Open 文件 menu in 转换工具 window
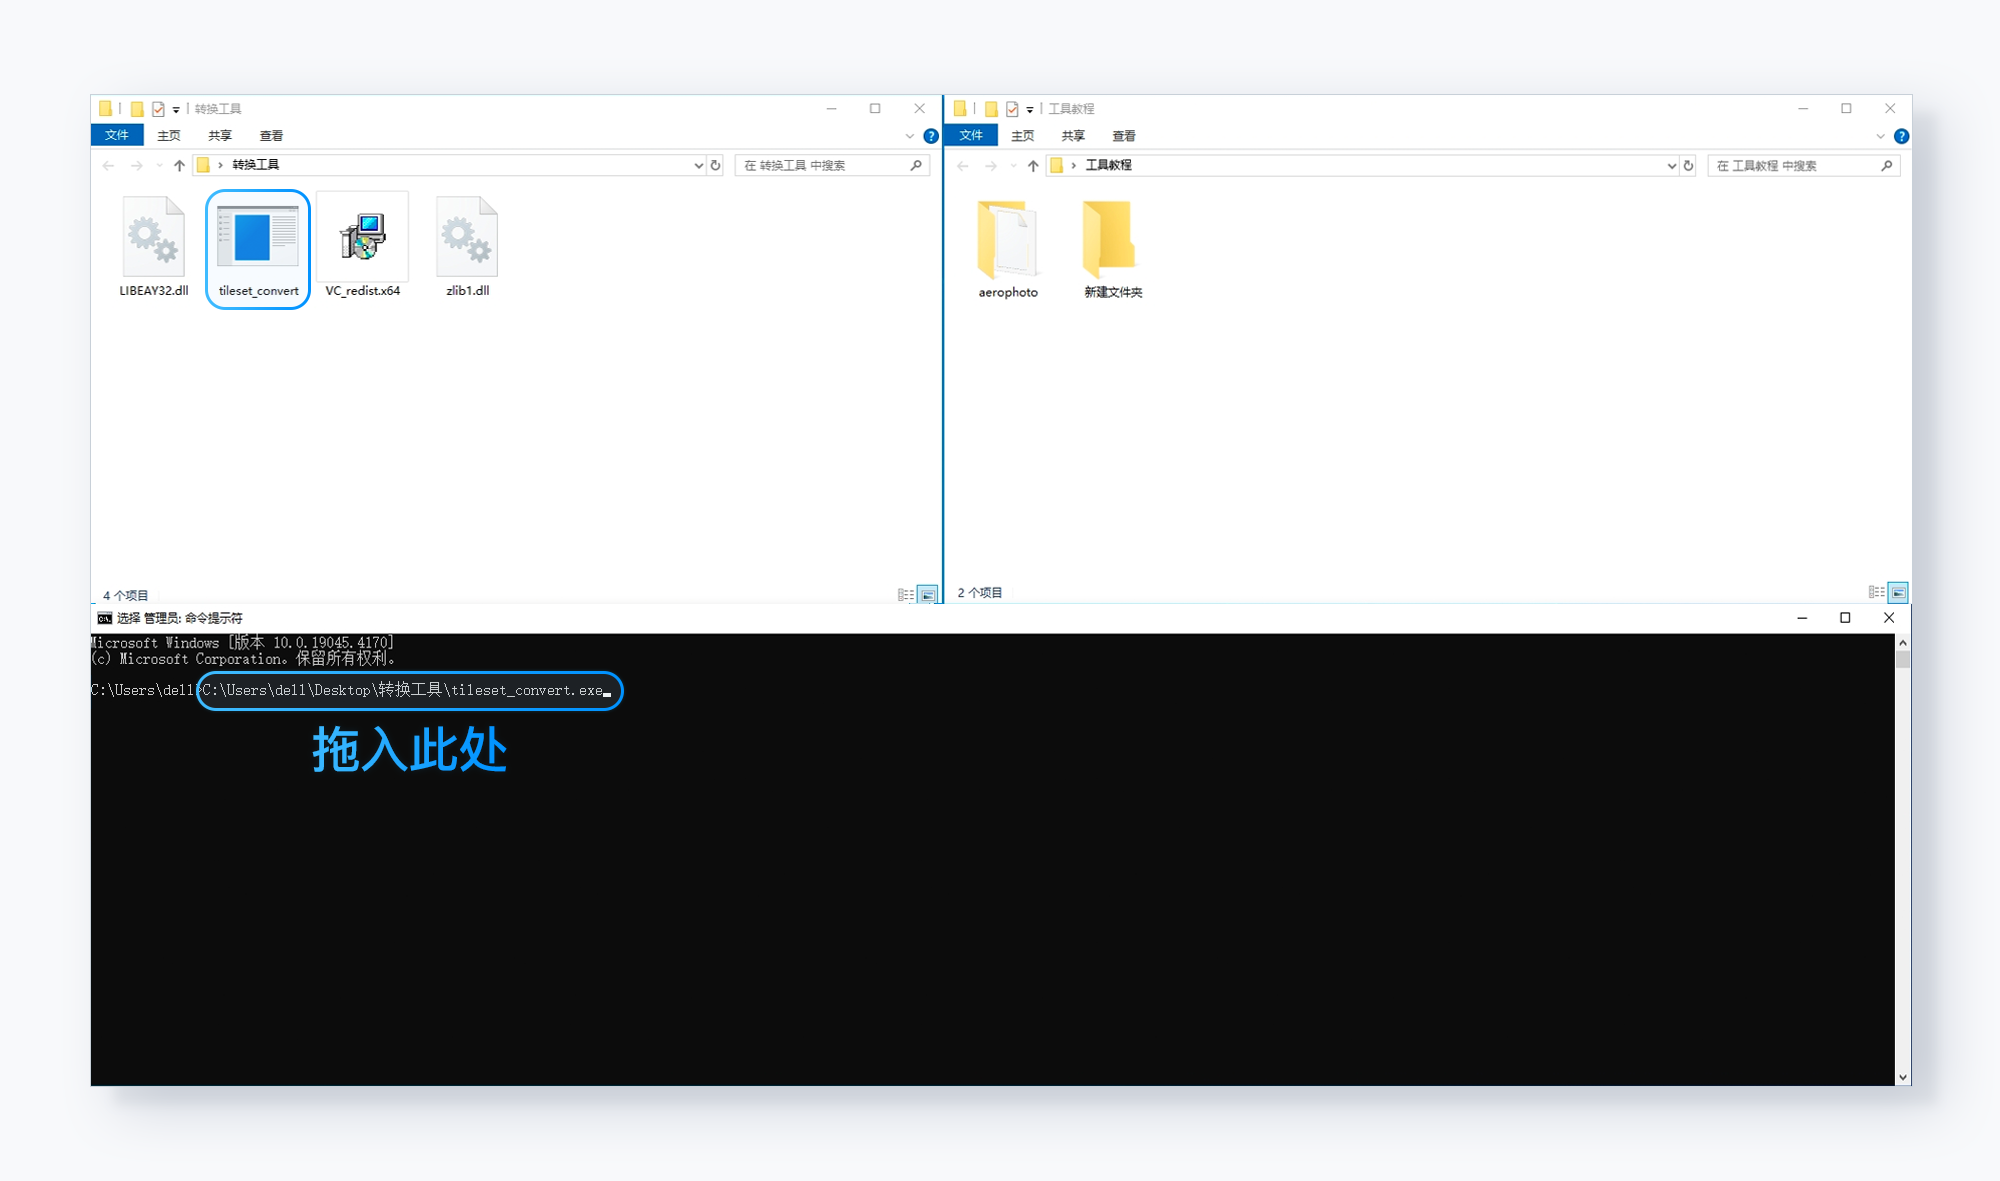 point(117,135)
